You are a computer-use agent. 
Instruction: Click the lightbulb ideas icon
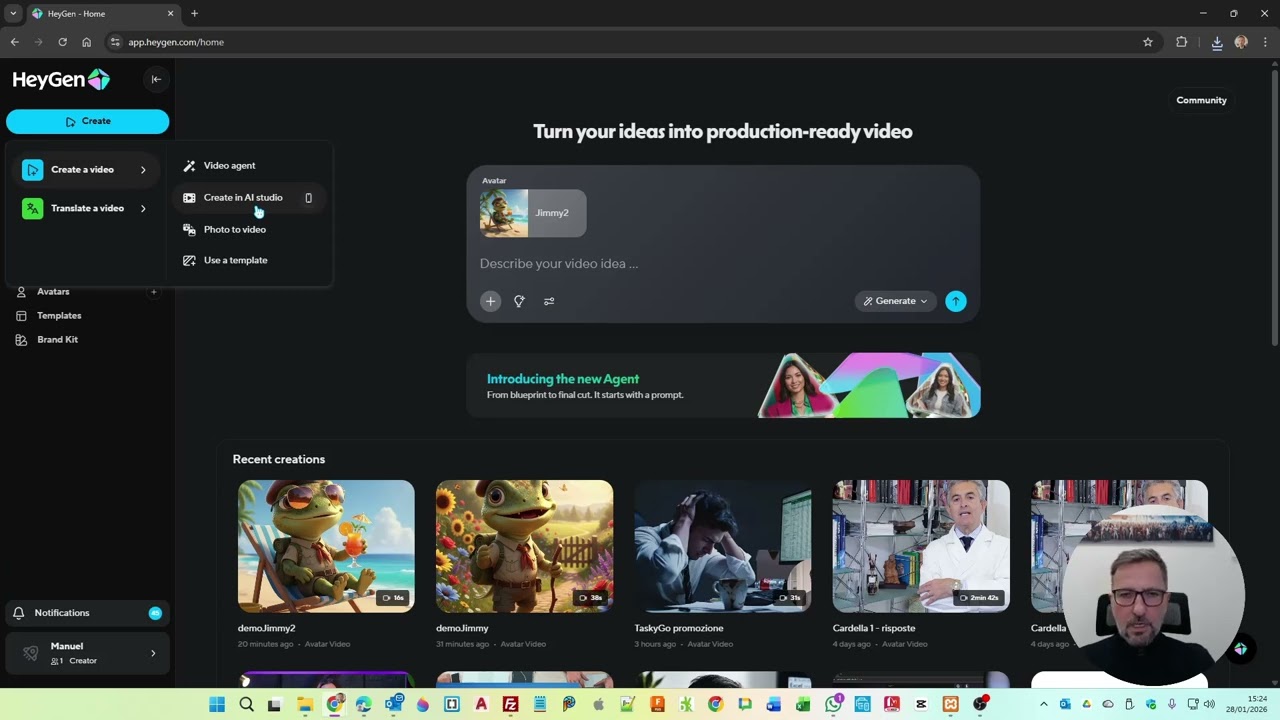click(x=519, y=301)
